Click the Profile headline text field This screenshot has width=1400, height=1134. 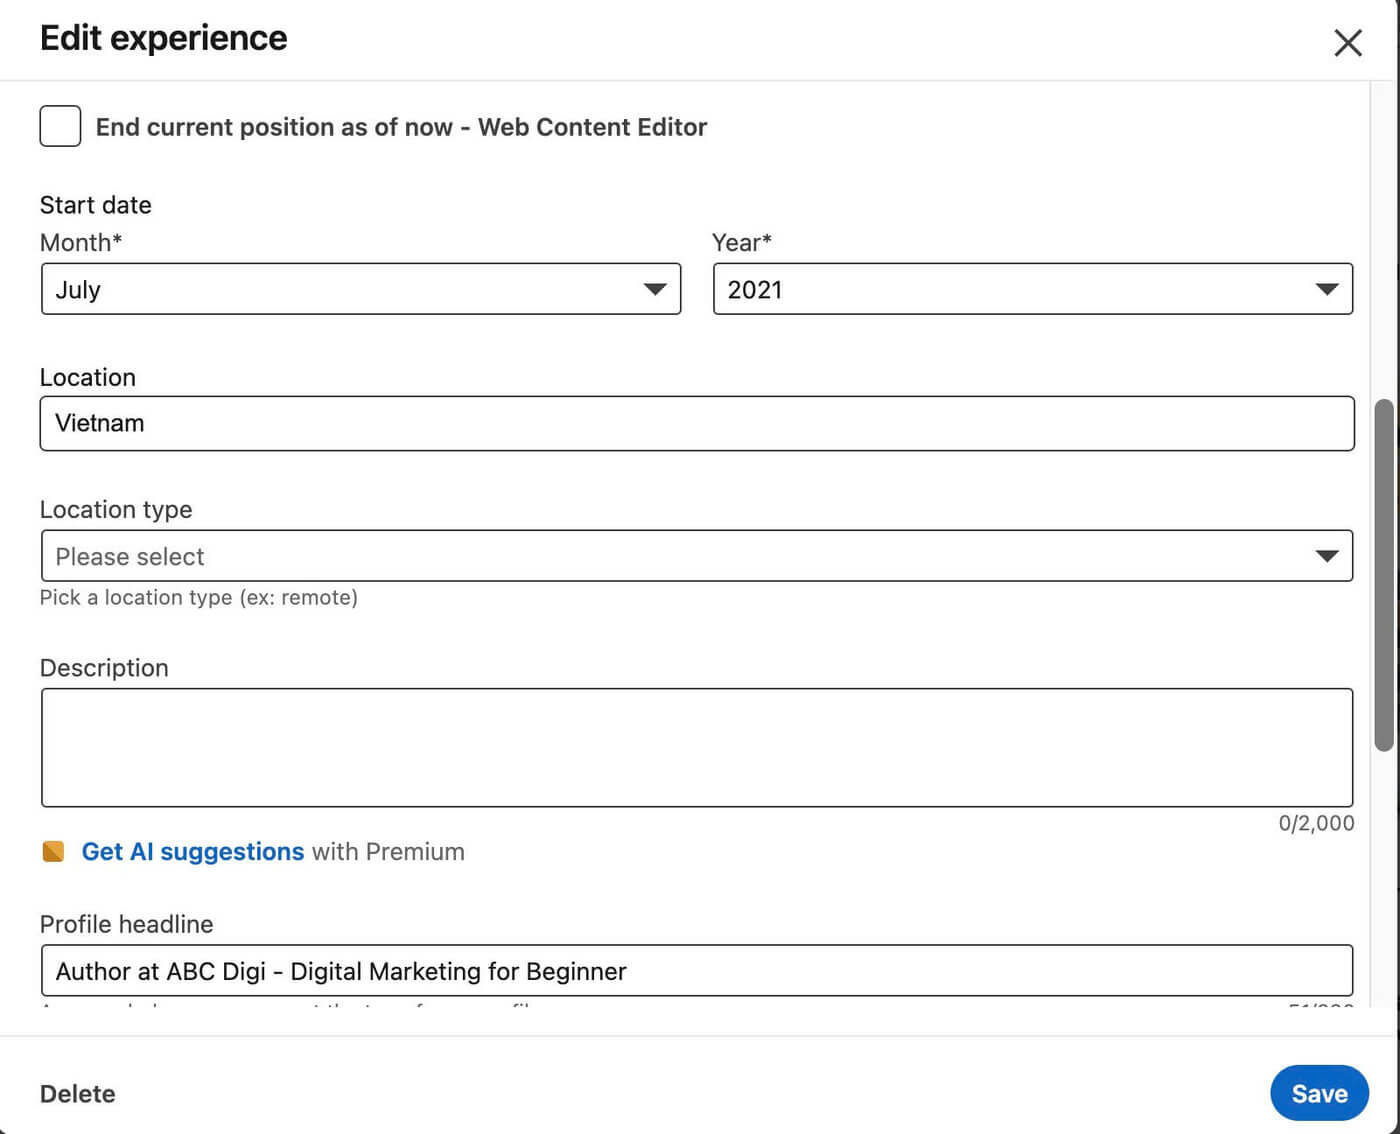tap(696, 971)
